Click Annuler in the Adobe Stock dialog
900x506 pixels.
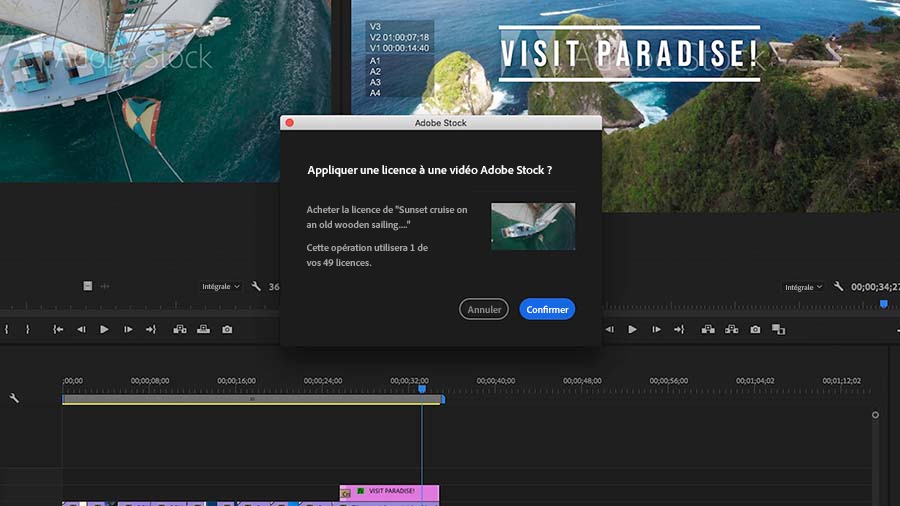[x=484, y=309]
